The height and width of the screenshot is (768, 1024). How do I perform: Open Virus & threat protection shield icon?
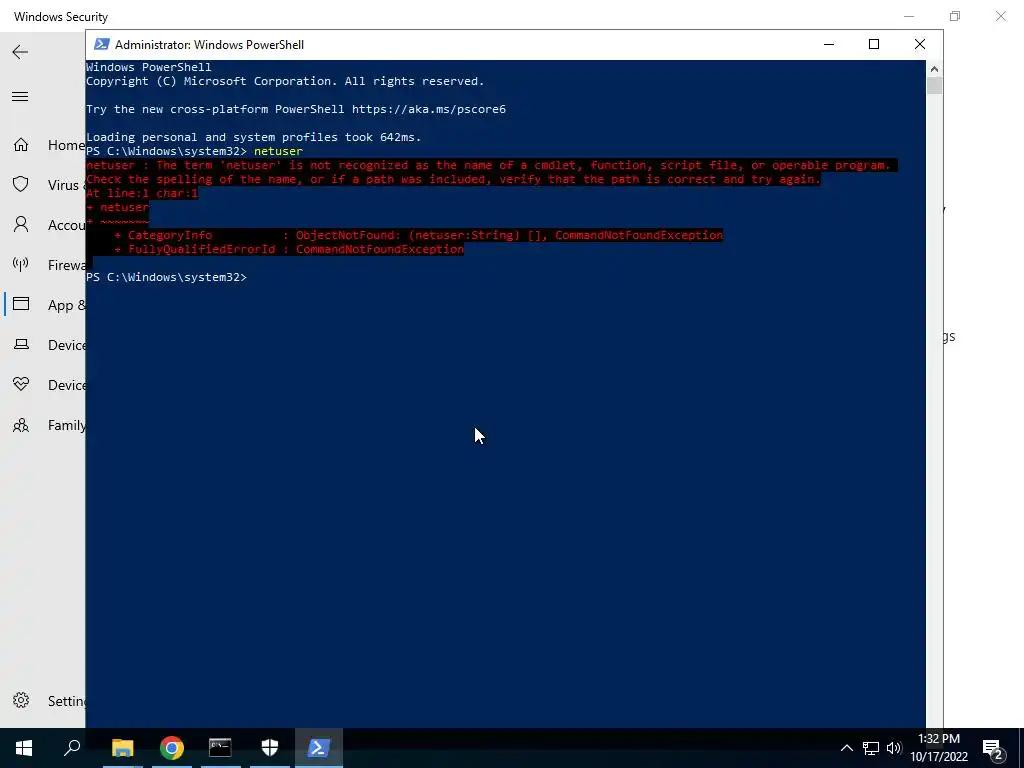(x=21, y=184)
